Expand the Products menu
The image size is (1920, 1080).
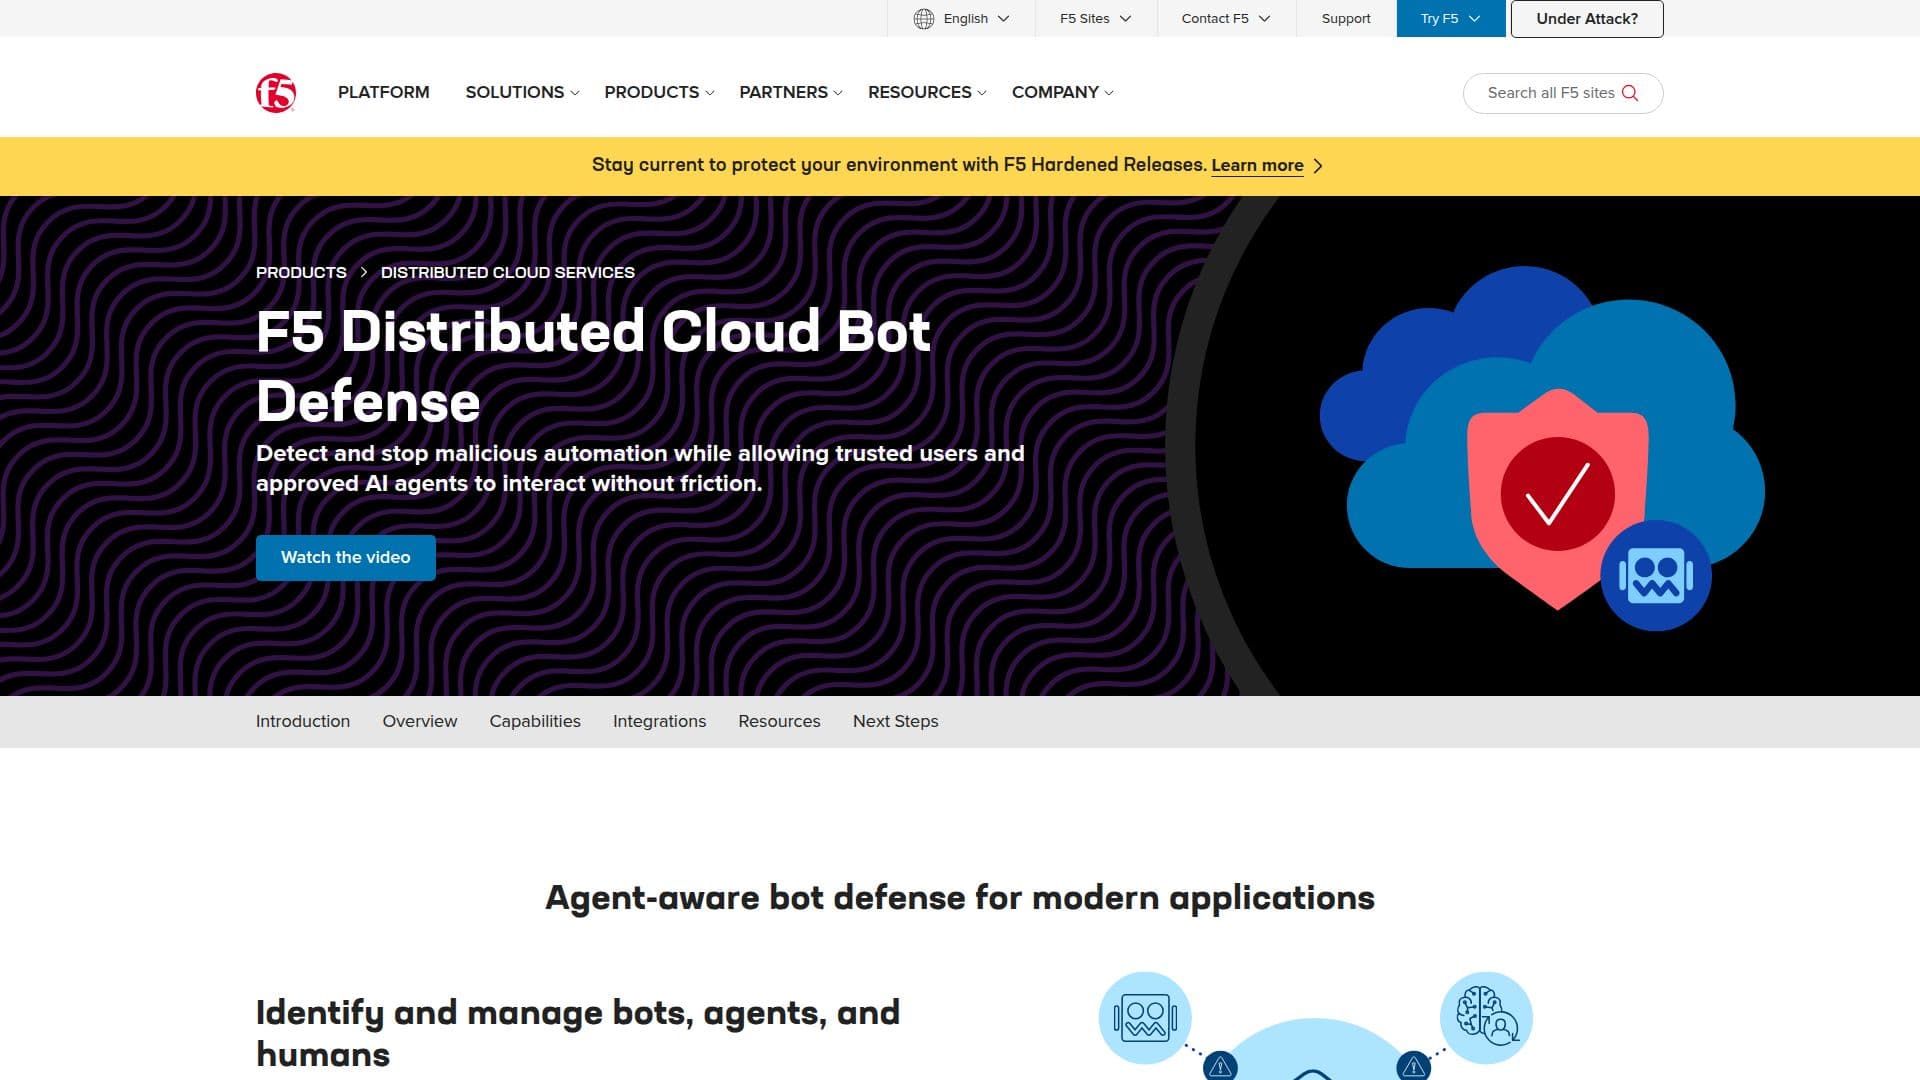click(659, 92)
